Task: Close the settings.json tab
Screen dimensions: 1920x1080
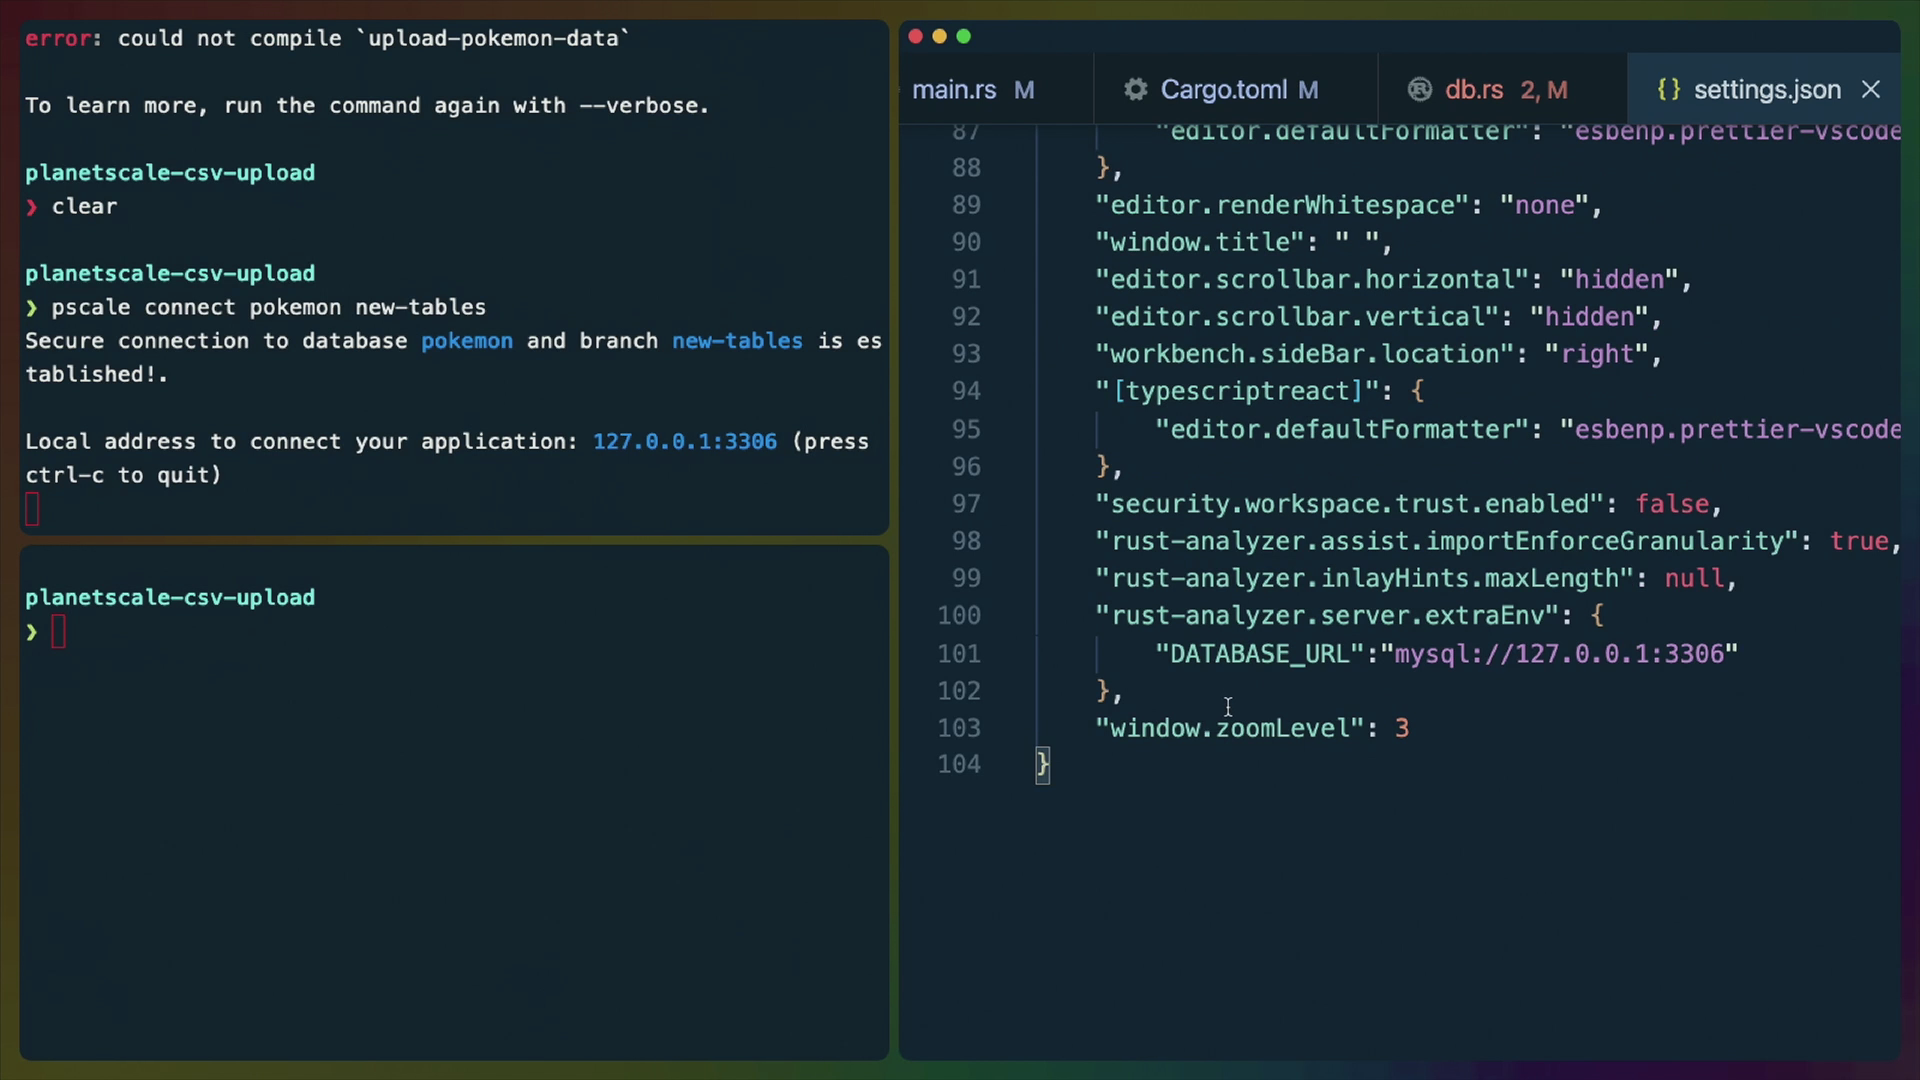Action: point(1871,89)
